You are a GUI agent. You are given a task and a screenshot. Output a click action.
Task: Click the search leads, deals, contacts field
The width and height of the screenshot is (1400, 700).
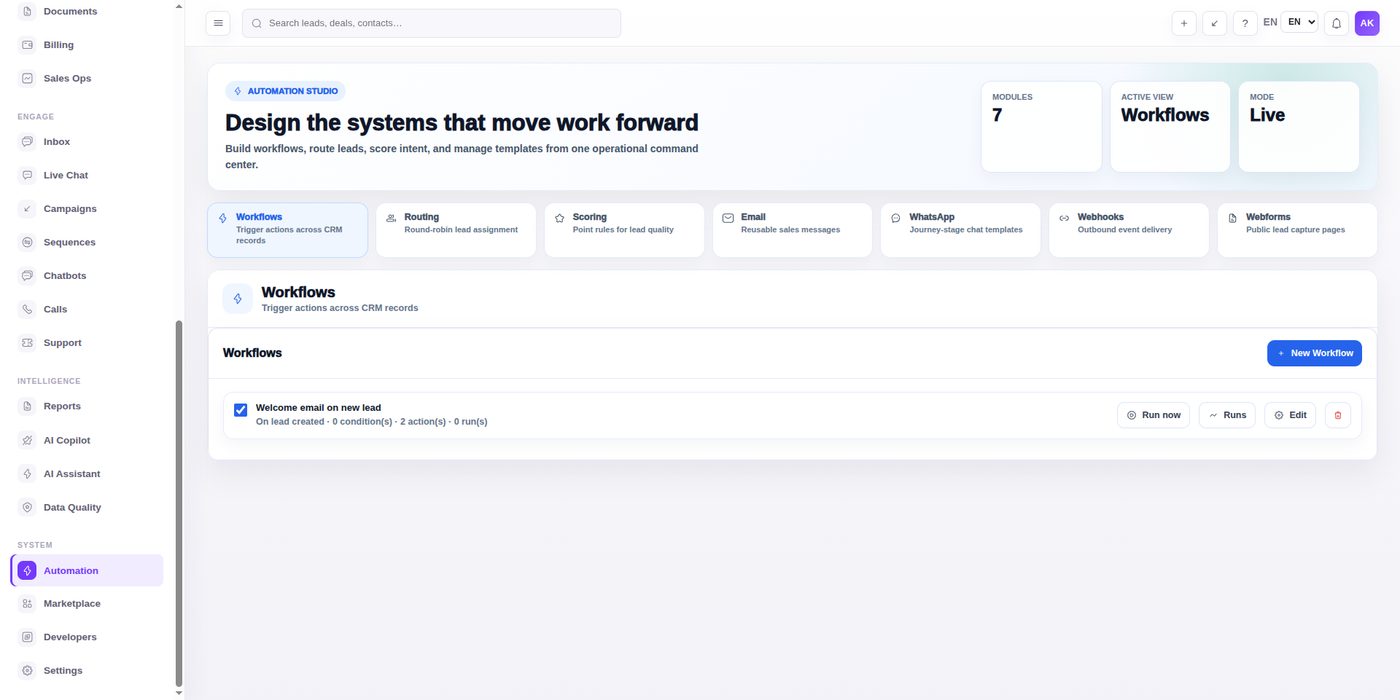(x=431, y=23)
